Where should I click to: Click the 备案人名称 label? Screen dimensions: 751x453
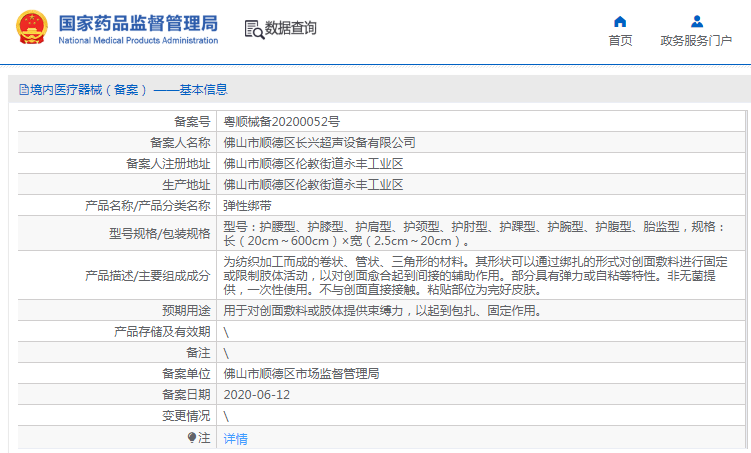tap(180, 143)
